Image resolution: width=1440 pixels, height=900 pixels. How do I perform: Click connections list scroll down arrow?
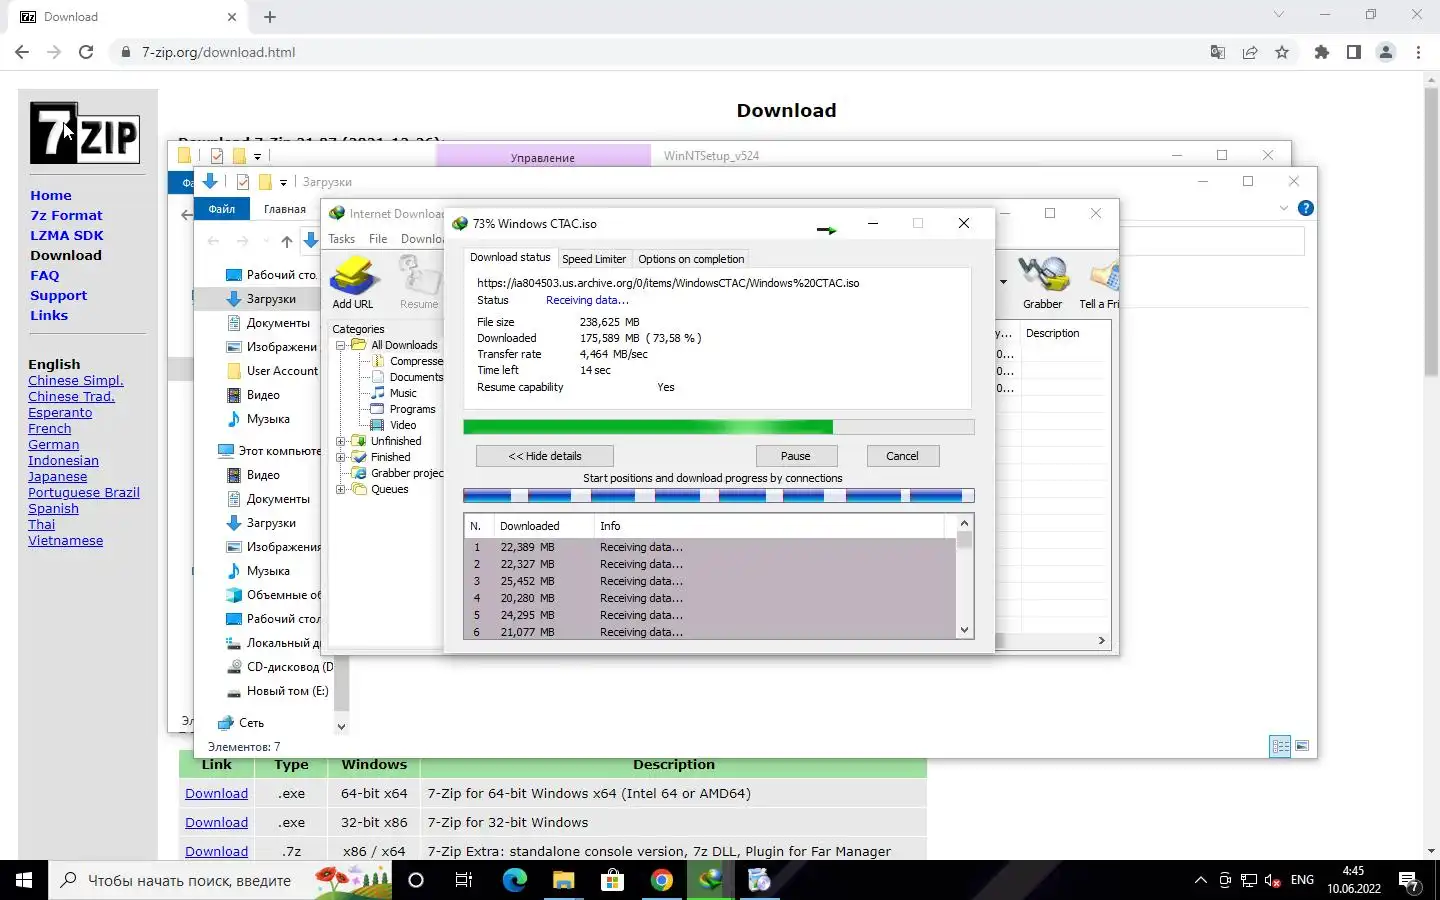point(964,630)
